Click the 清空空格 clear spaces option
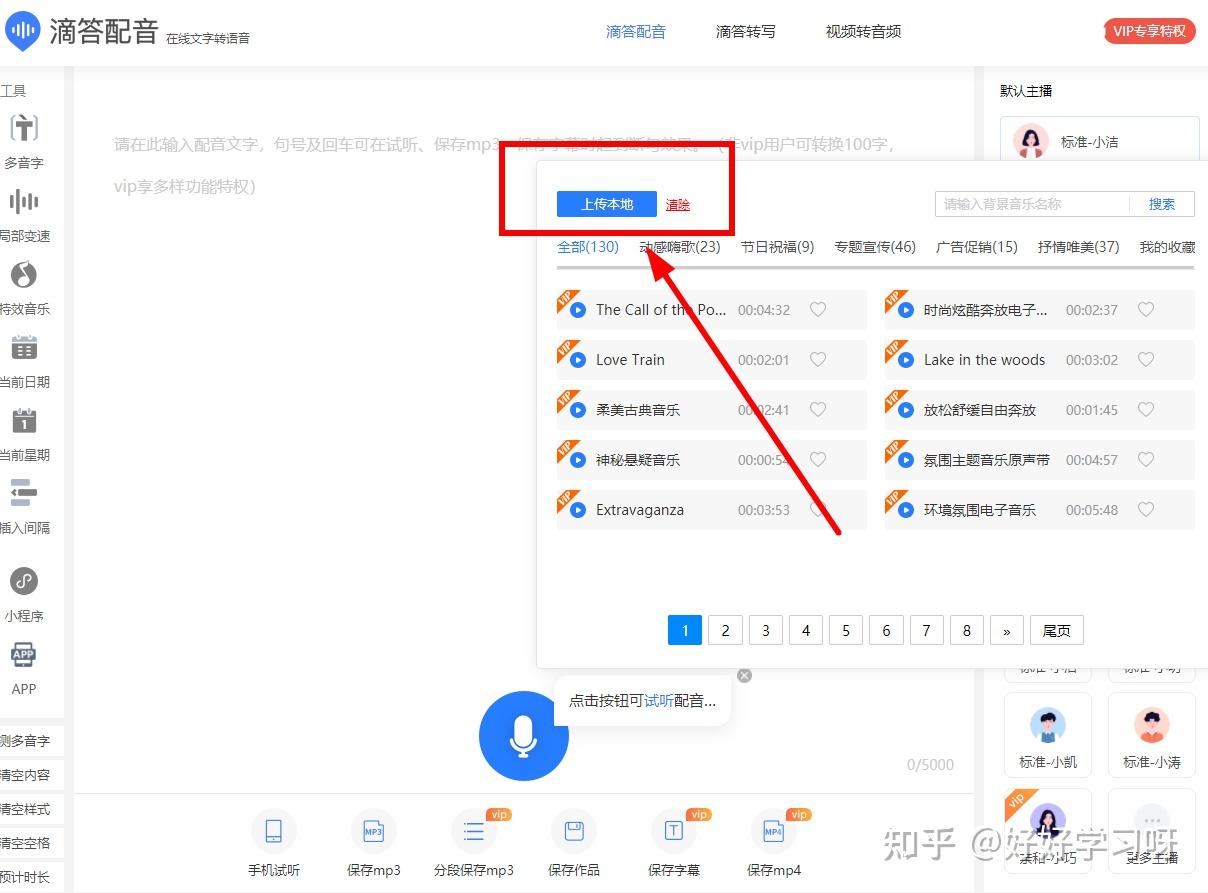Image resolution: width=1208 pixels, height=893 pixels. [x=27, y=843]
